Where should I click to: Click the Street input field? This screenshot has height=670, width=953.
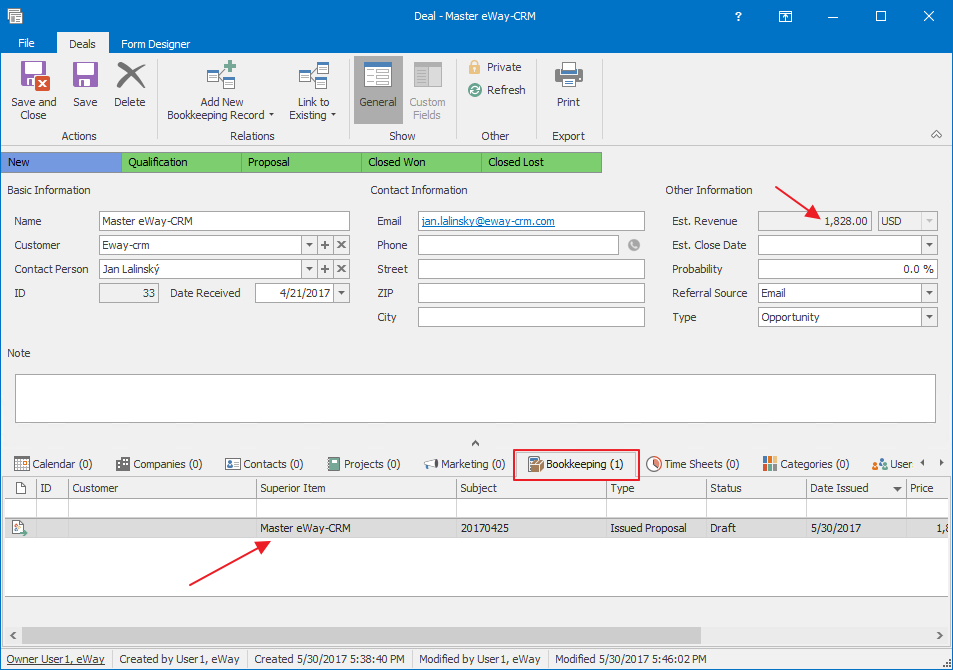click(531, 269)
